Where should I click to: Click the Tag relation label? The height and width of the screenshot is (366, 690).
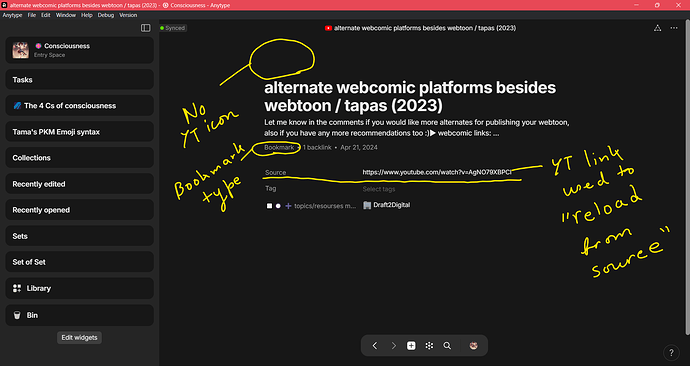271,188
